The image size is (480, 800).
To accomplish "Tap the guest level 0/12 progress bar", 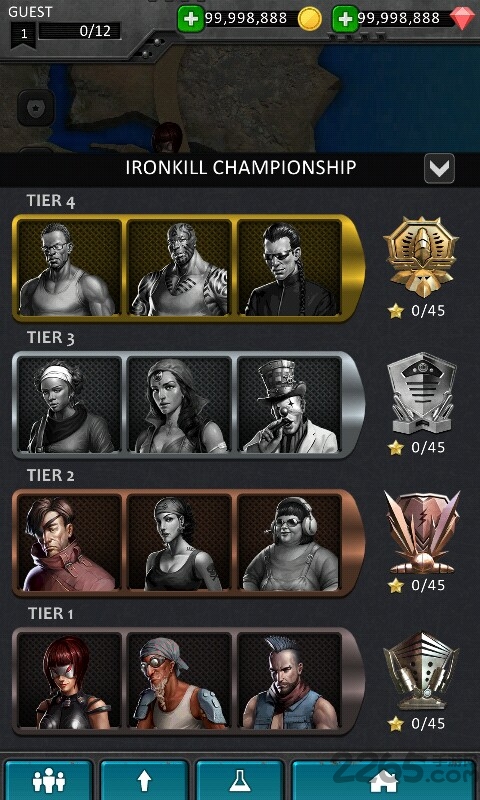I will tap(80, 31).
